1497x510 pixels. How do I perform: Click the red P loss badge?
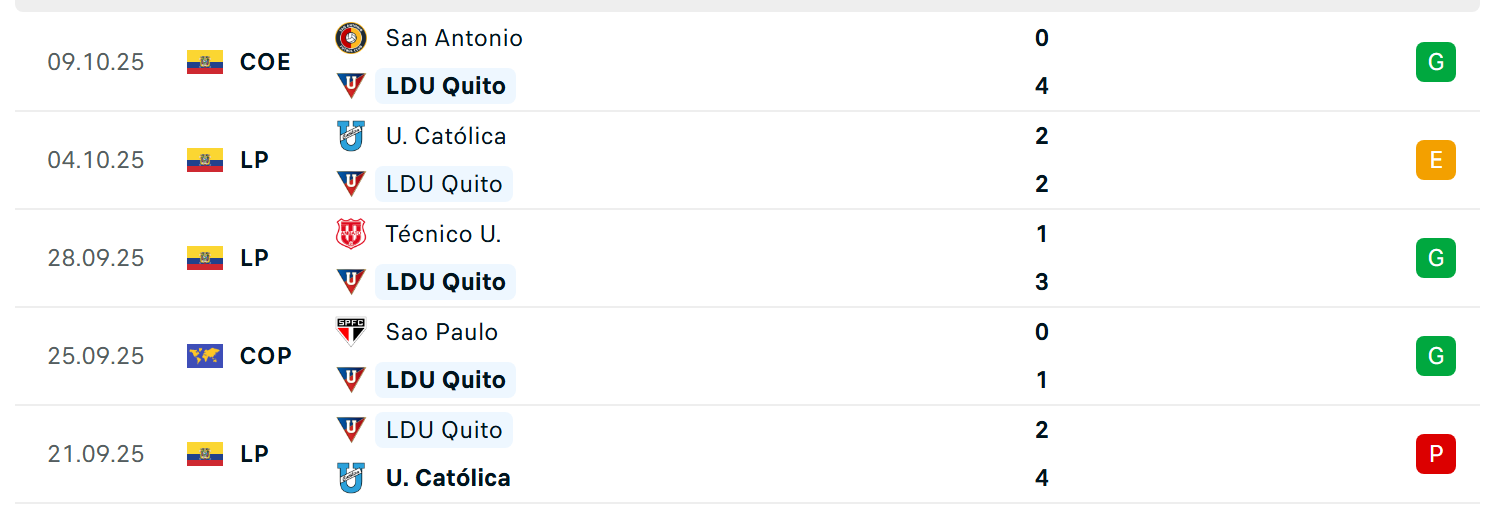(1436, 454)
